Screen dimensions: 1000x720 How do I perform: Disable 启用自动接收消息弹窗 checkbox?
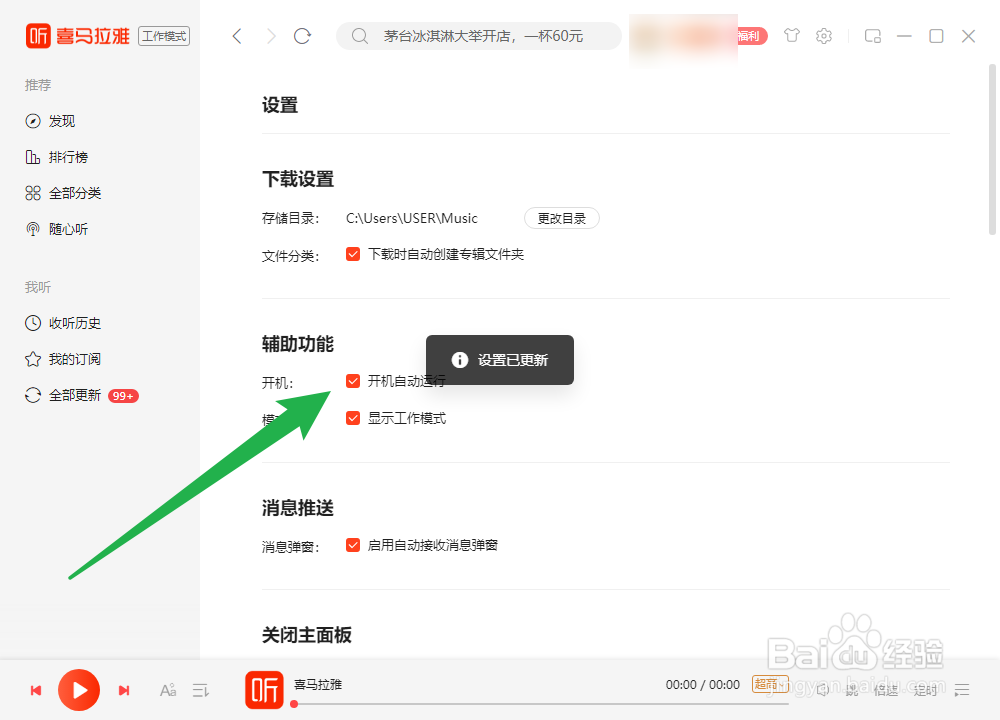353,545
